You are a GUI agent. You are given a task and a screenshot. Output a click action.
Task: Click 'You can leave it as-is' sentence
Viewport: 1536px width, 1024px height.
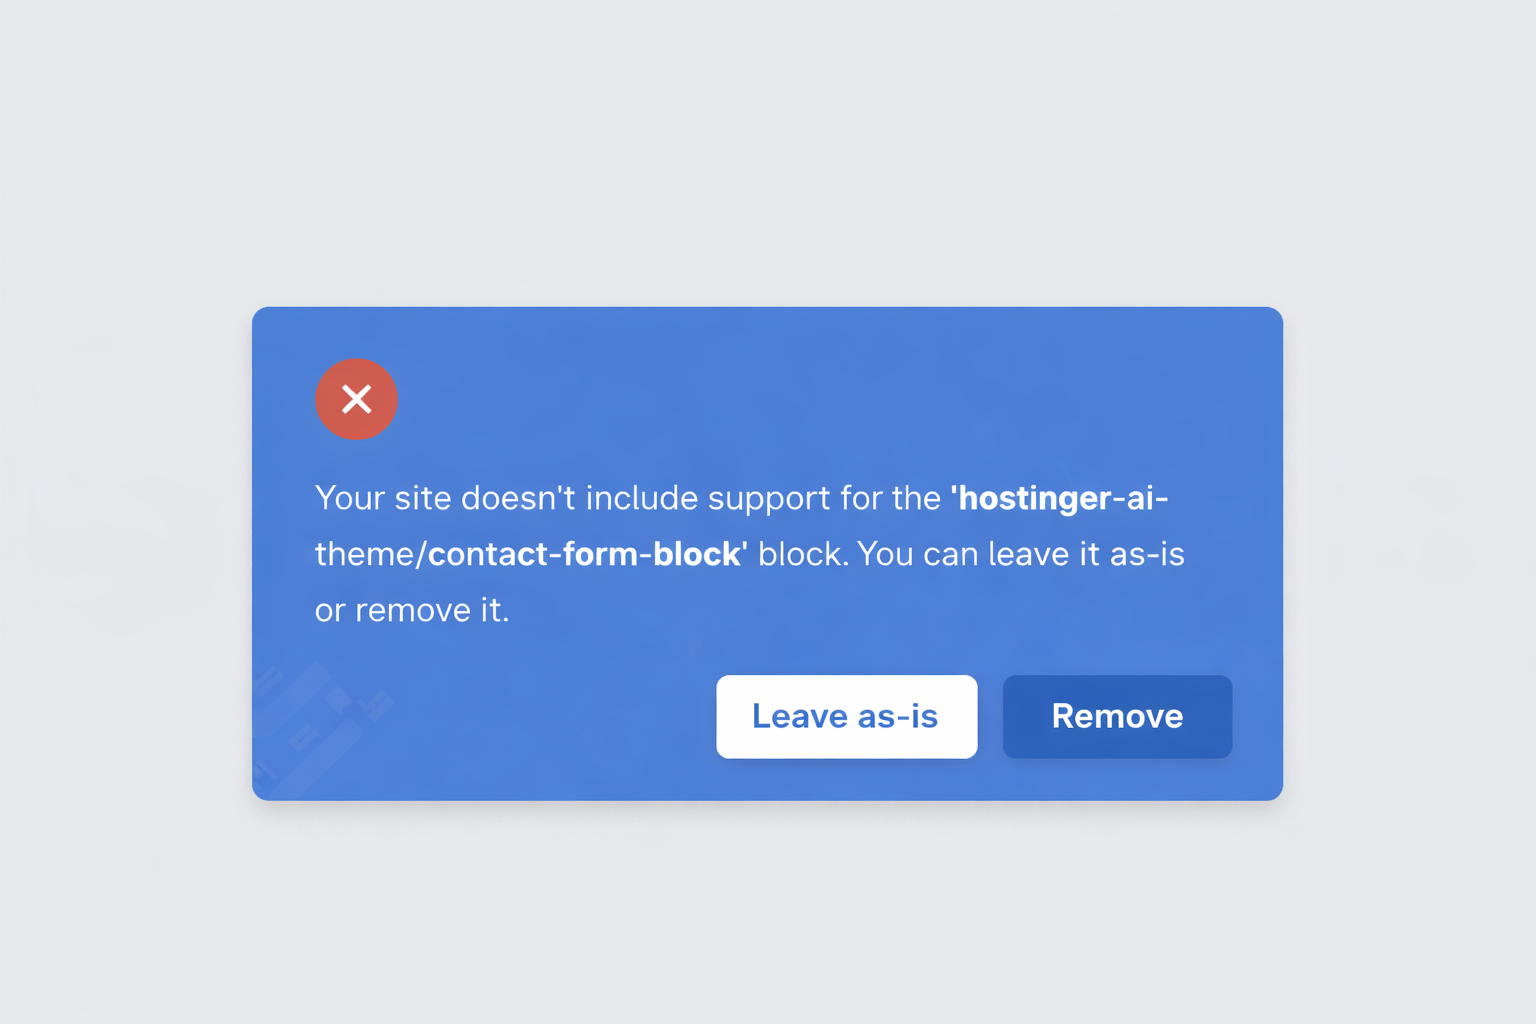pos(1020,554)
